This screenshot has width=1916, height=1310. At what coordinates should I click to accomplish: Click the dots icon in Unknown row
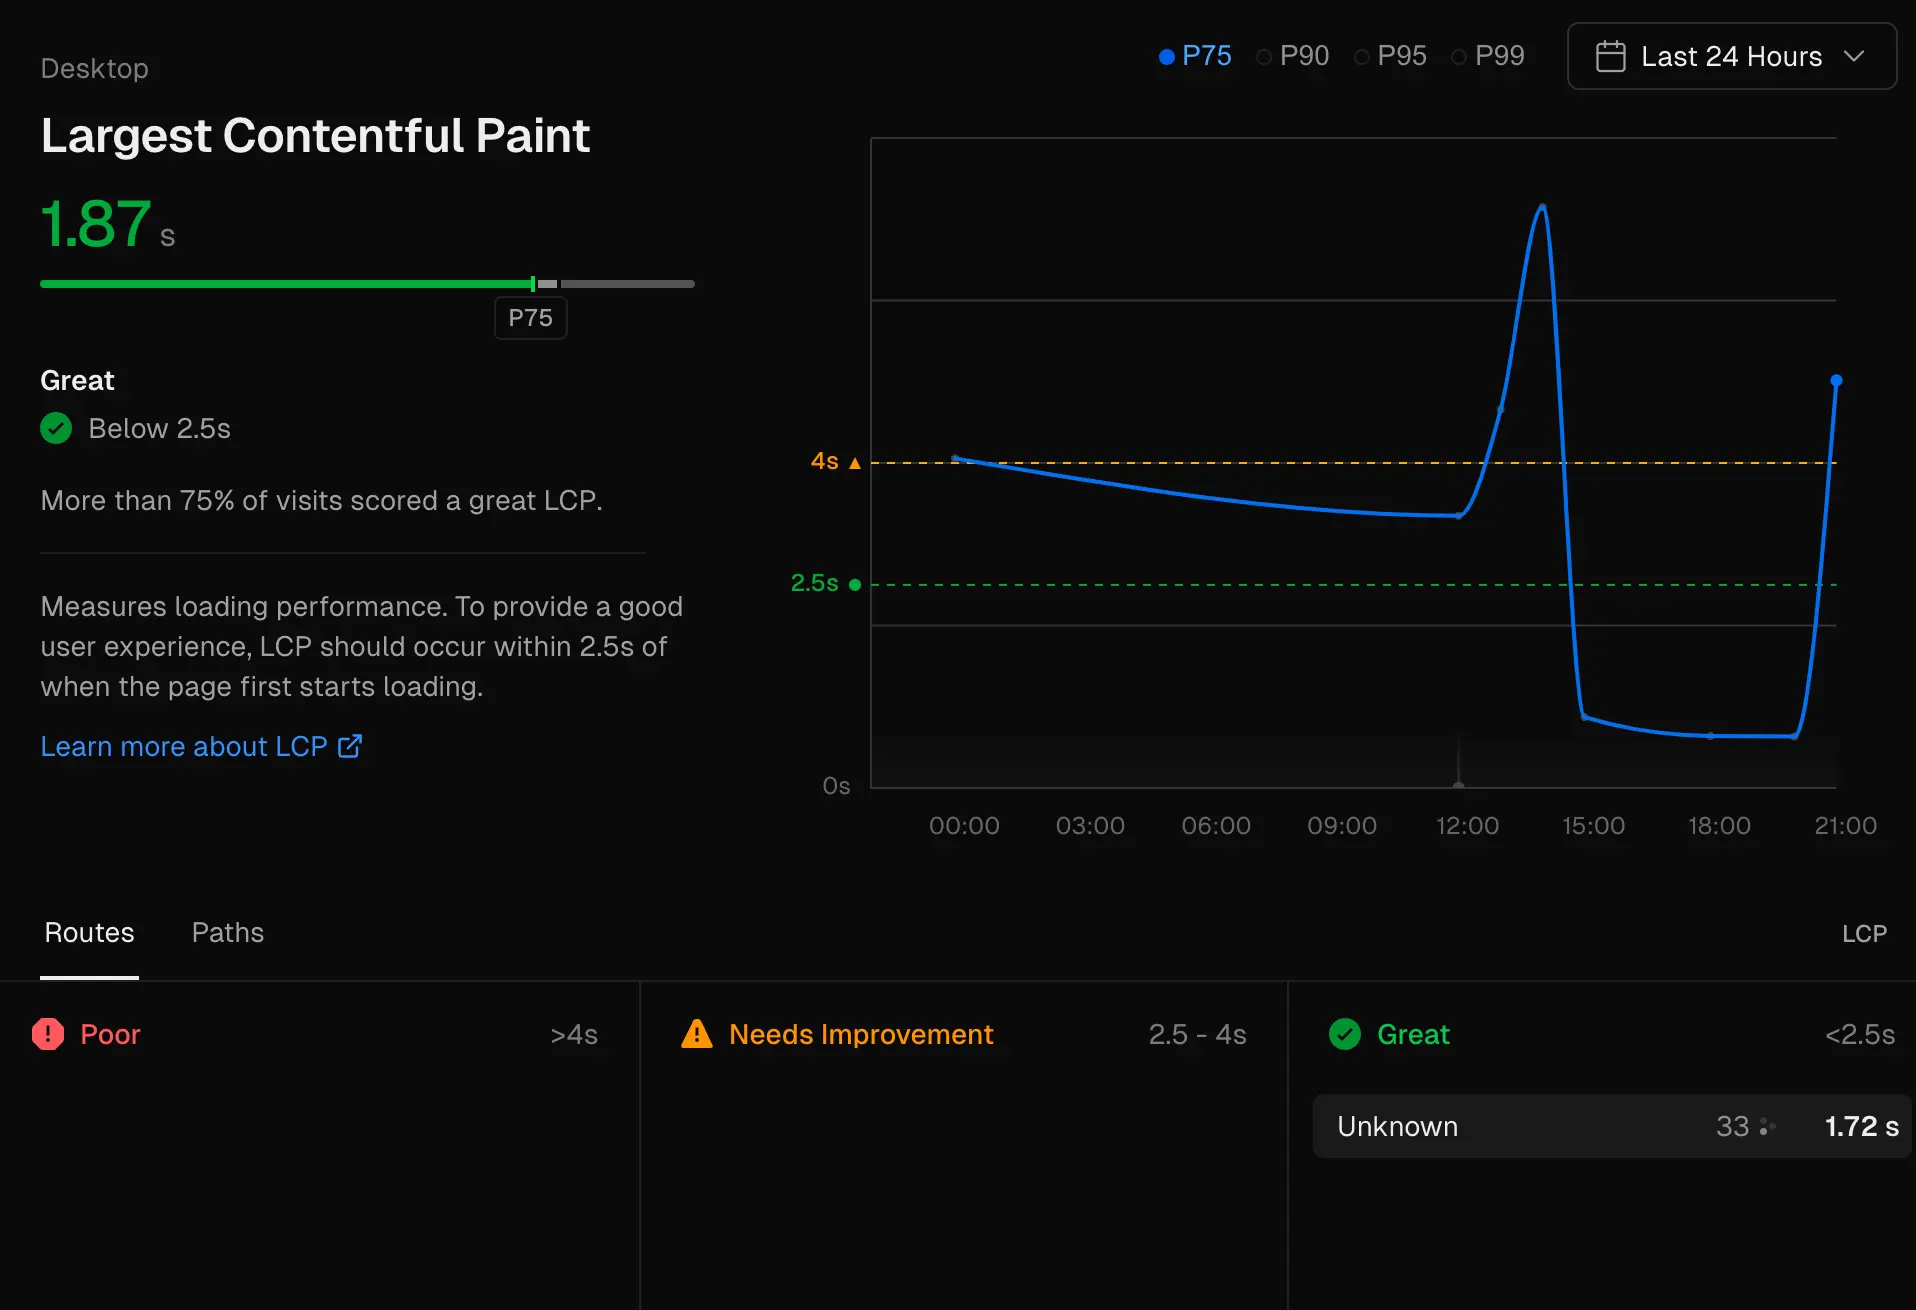1767,1127
